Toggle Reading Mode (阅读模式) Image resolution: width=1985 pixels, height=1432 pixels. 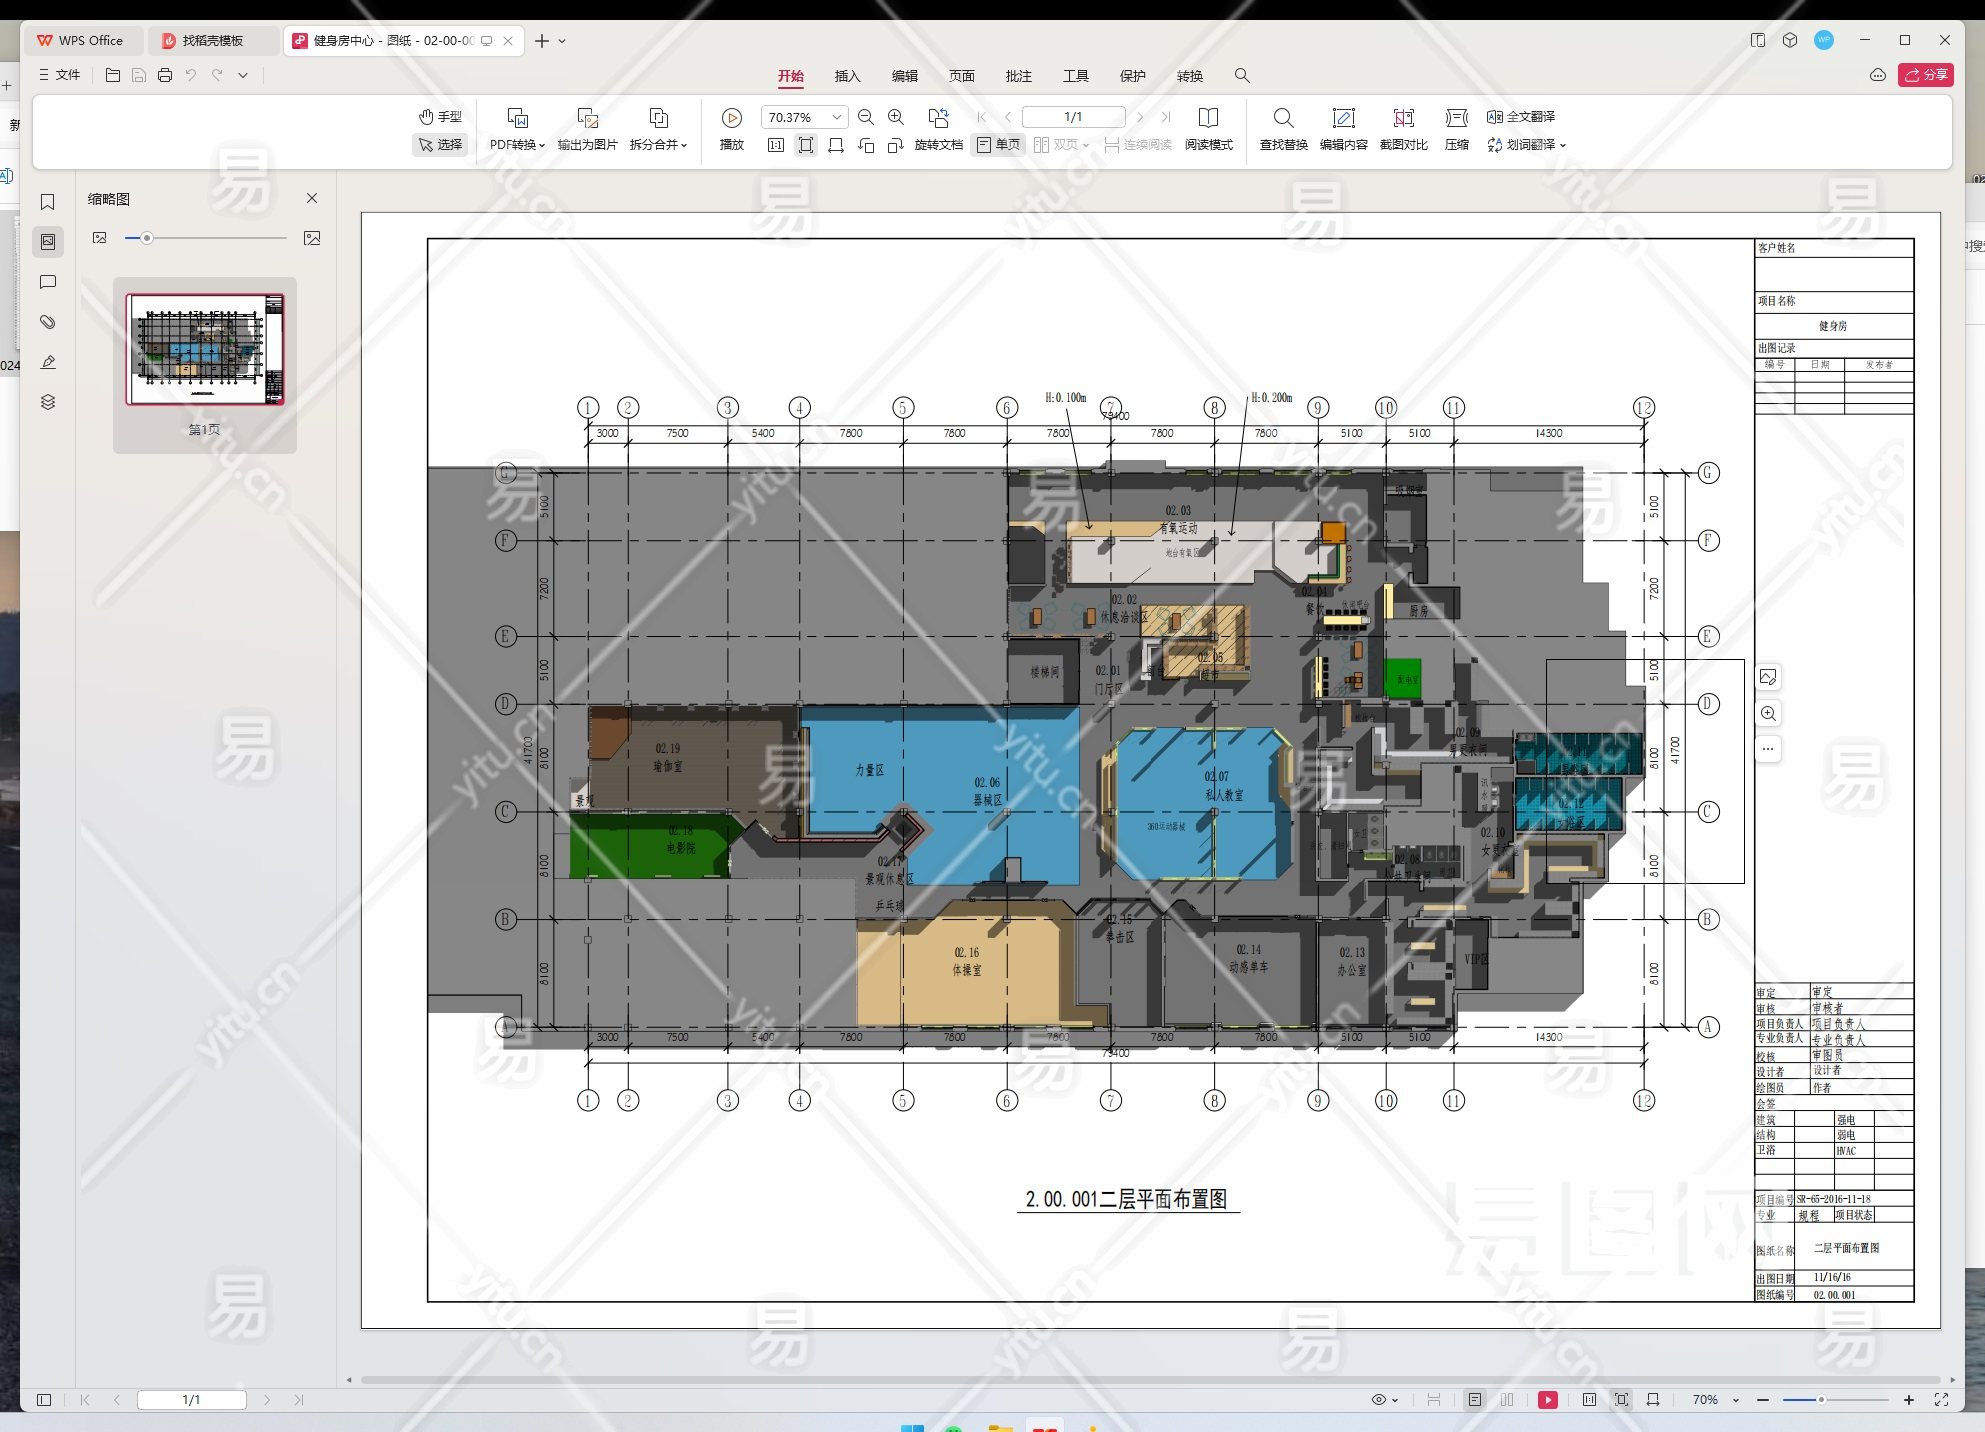point(1208,118)
